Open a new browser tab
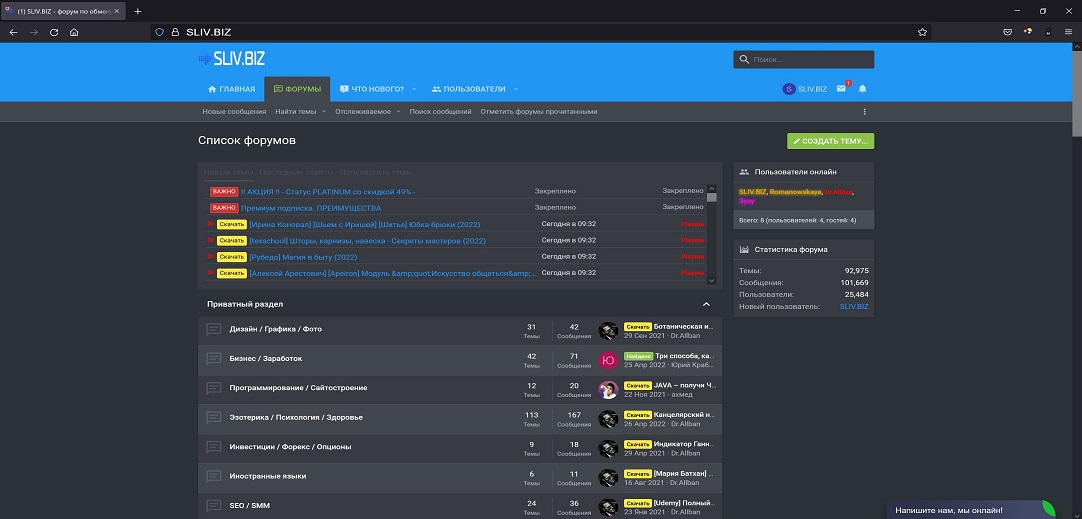Viewport: 1082px width, 519px height. click(x=137, y=11)
